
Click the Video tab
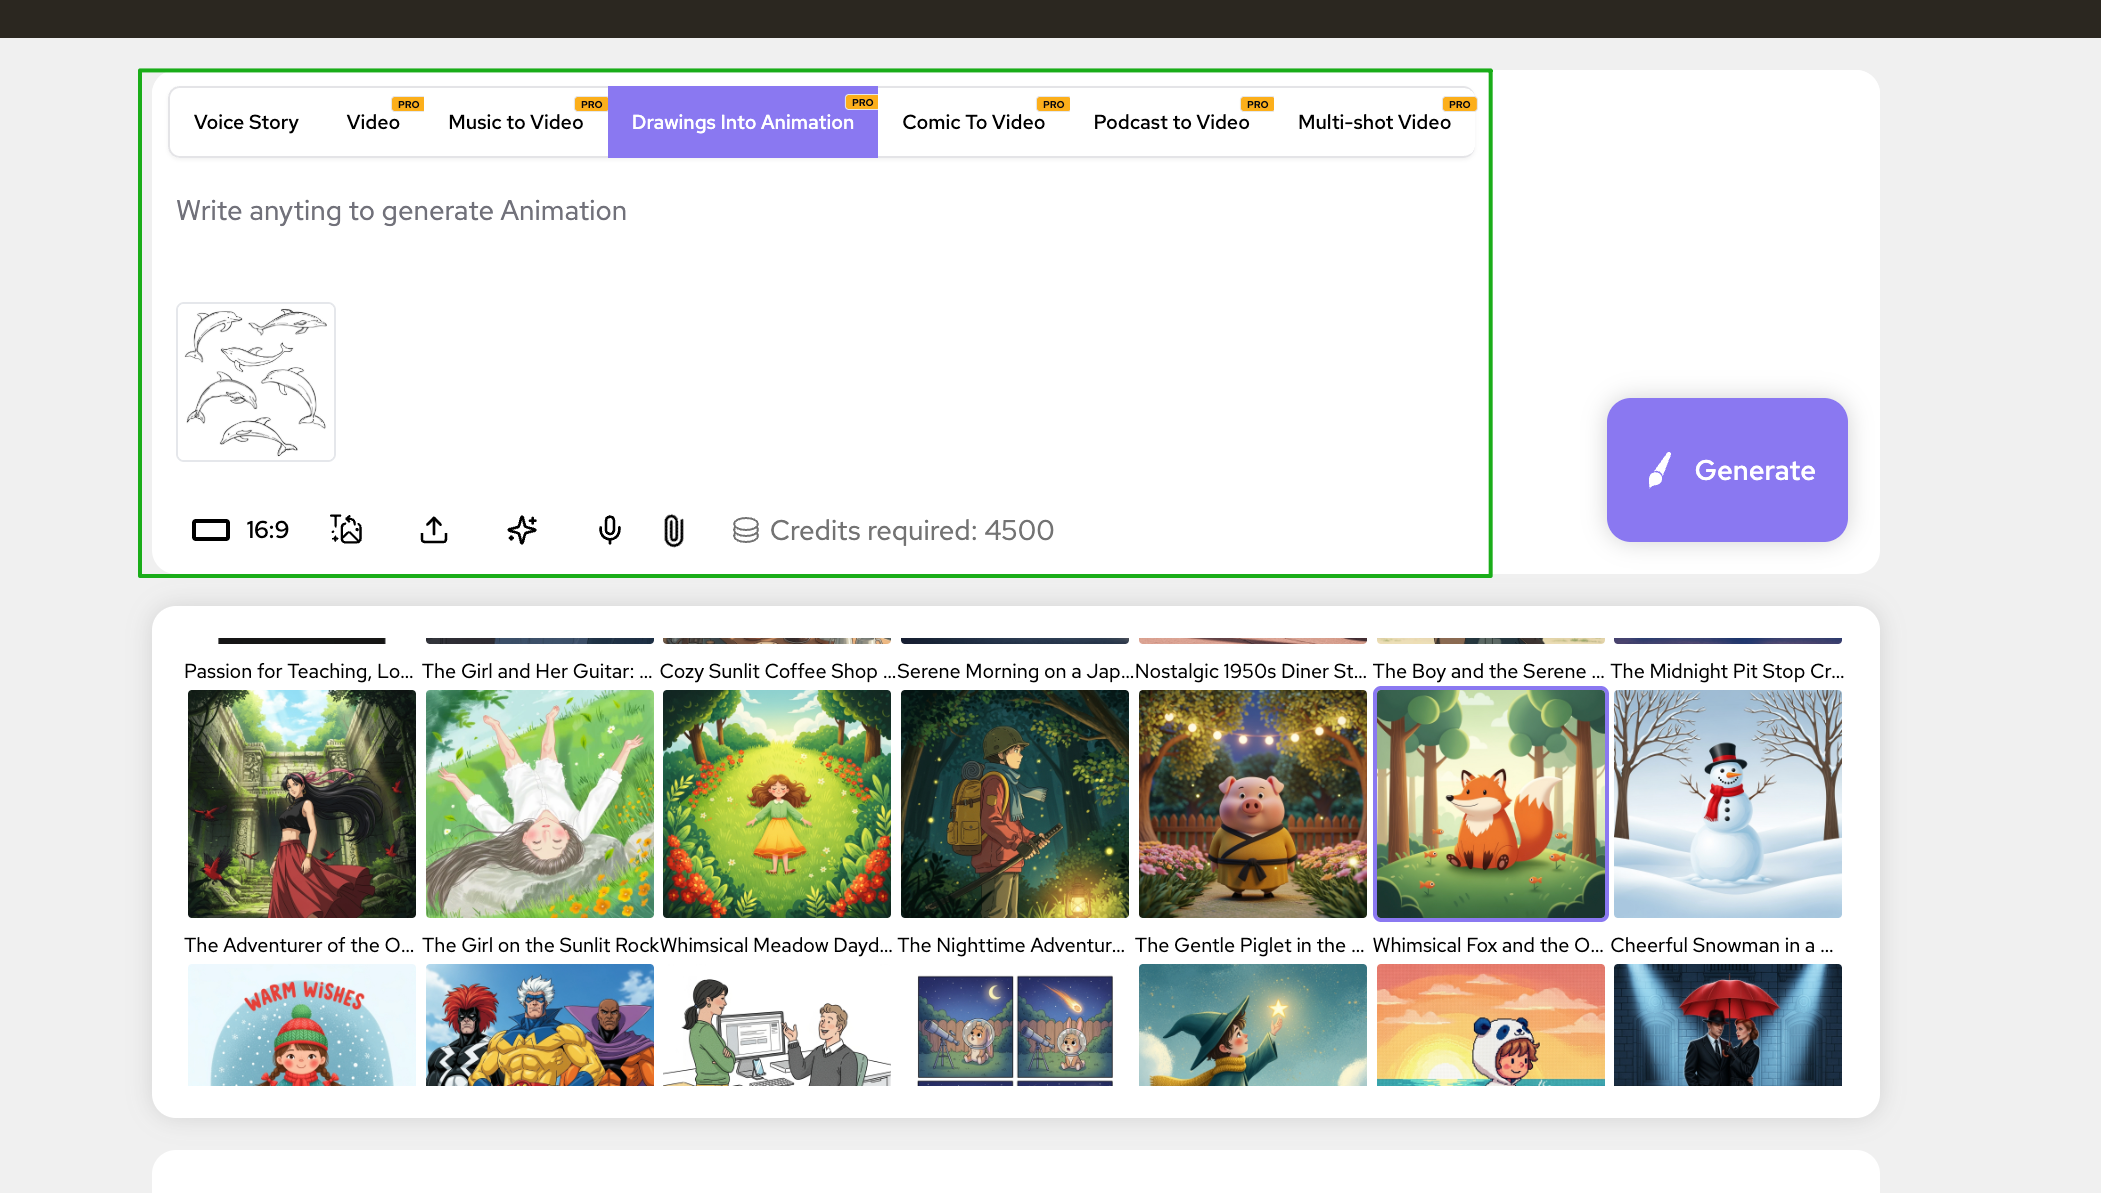[x=373, y=122]
